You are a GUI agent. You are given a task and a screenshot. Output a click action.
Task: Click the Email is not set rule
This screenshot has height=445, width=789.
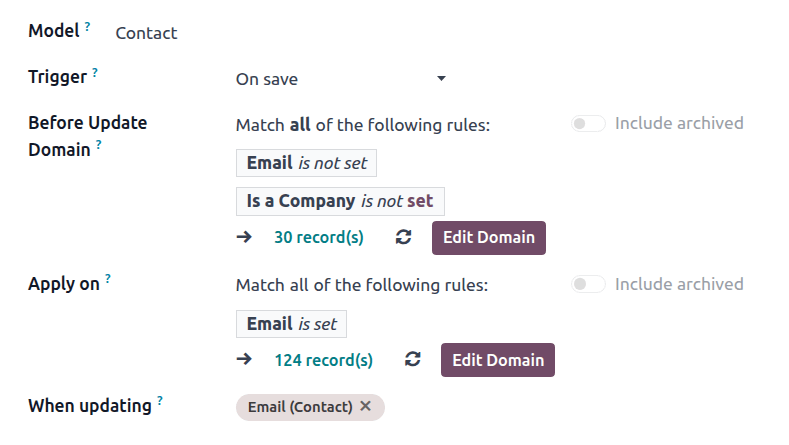coord(306,163)
